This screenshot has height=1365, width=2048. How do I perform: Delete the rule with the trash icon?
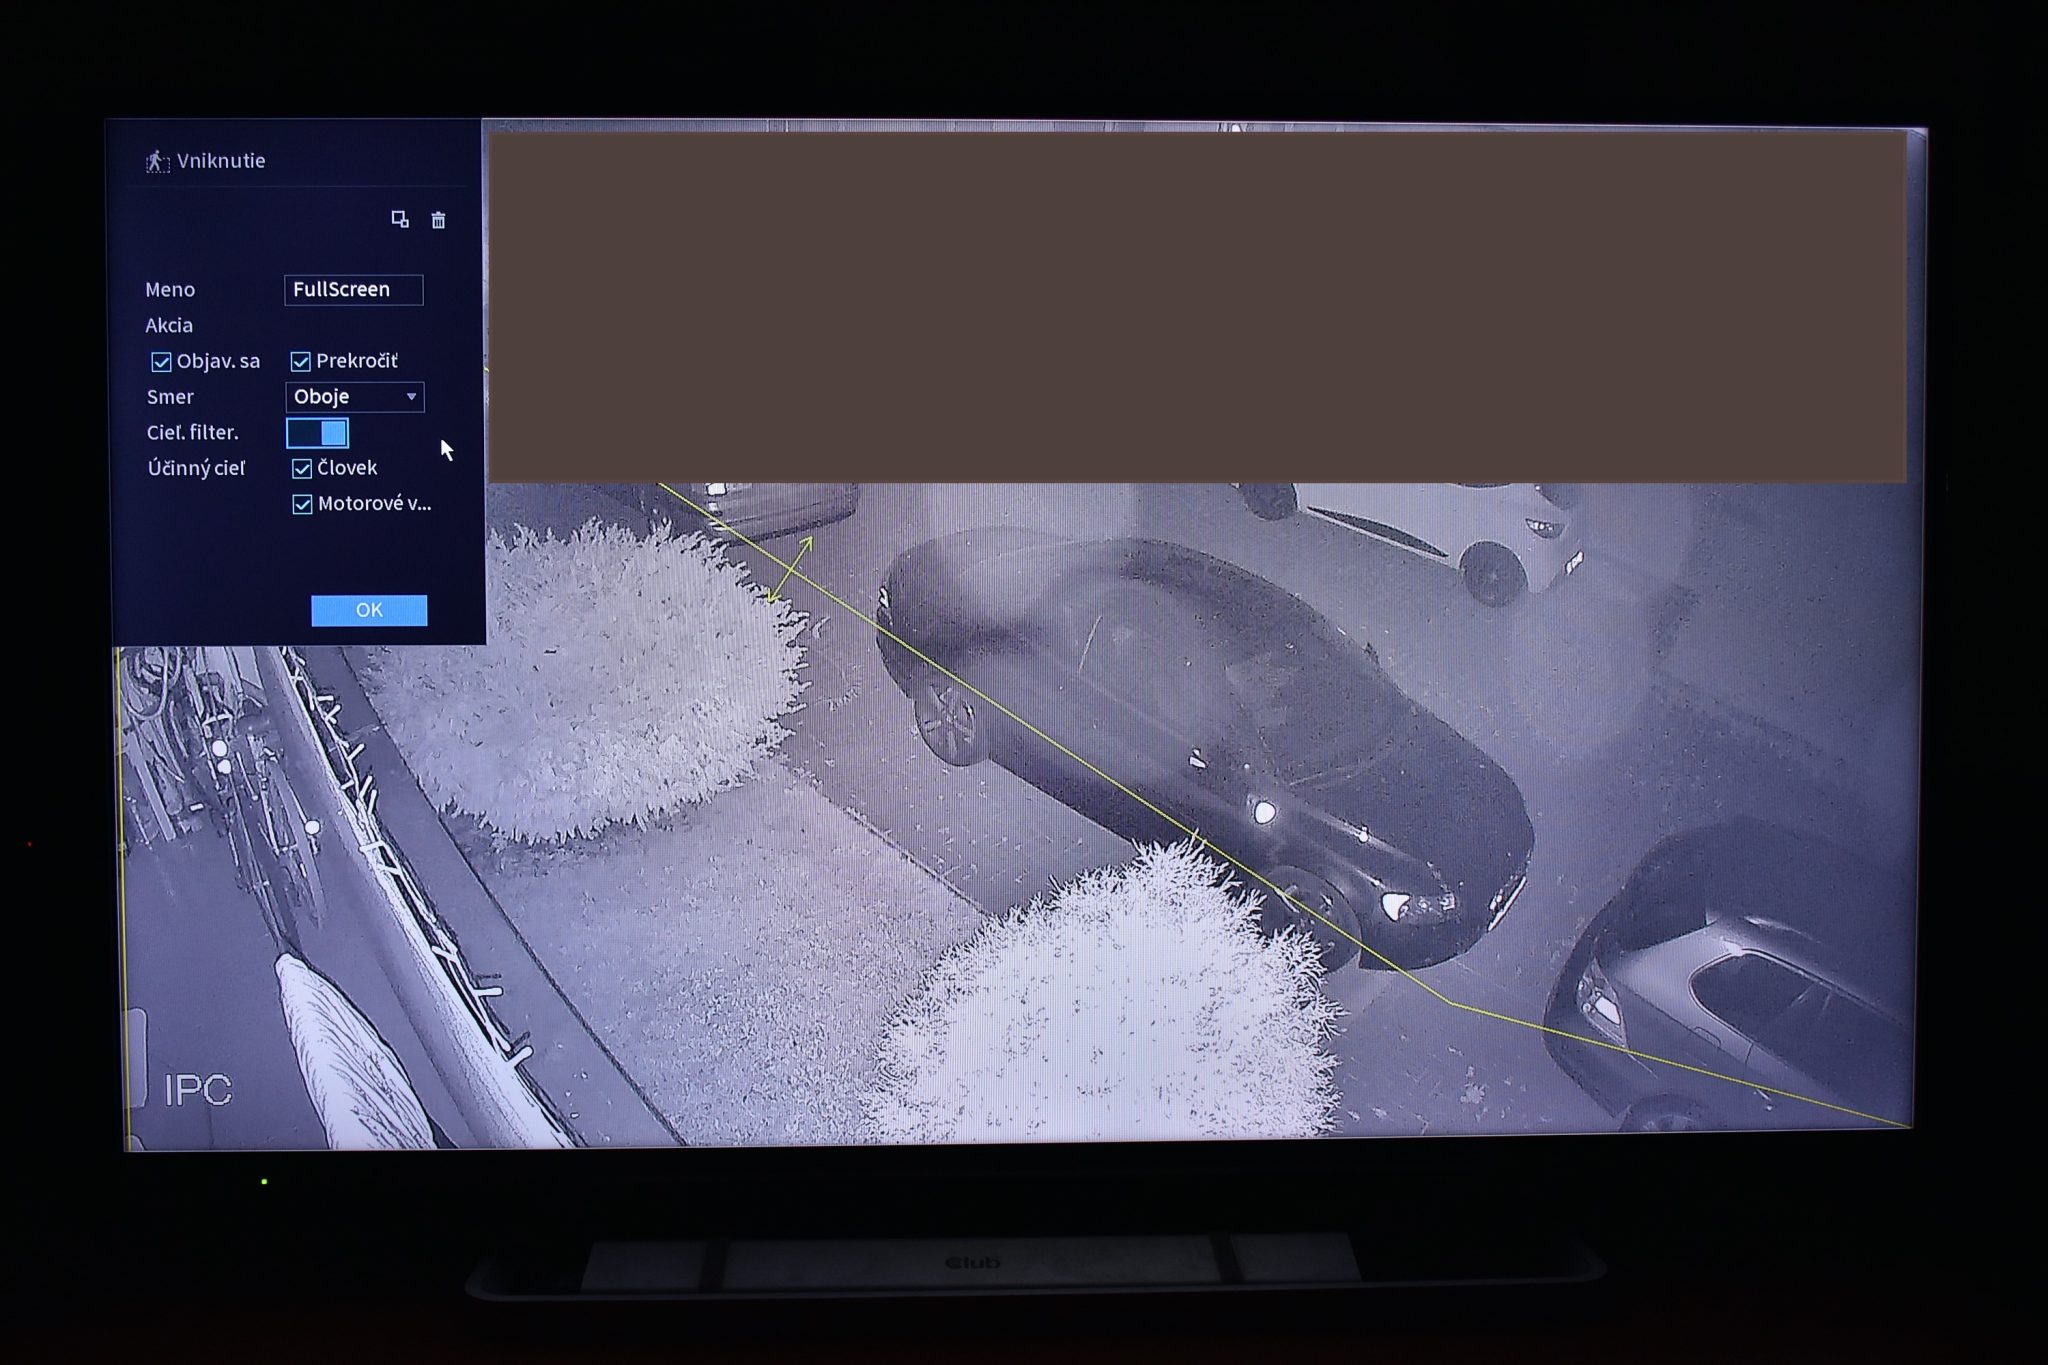[x=438, y=220]
